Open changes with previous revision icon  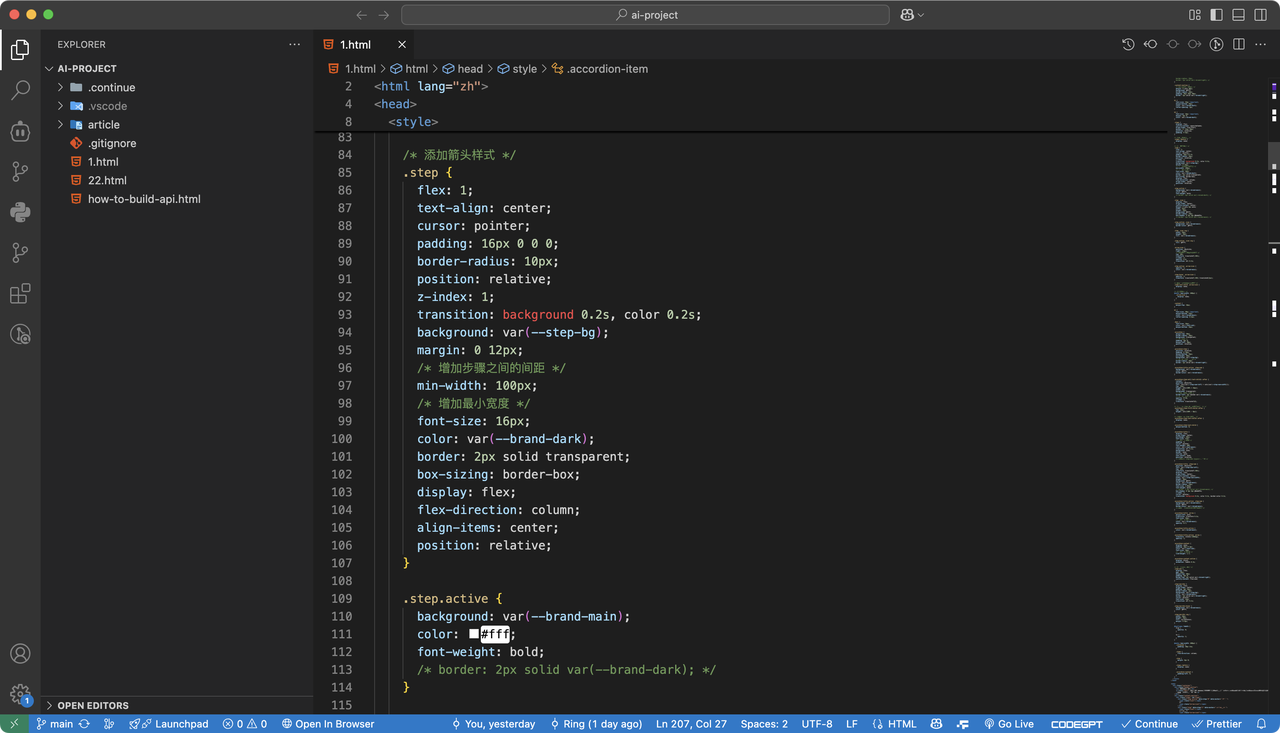click(x=1150, y=44)
